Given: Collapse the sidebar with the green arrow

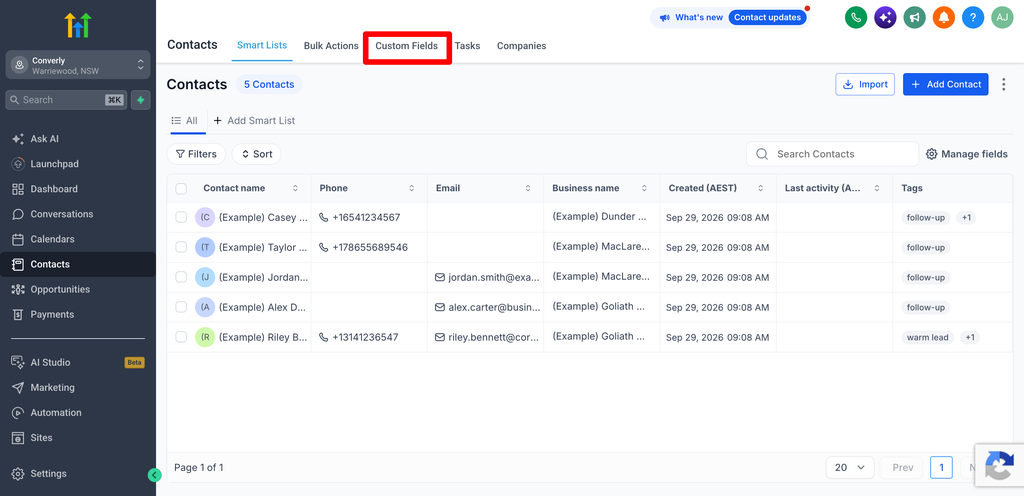Looking at the screenshot, I should pyautogui.click(x=154, y=475).
